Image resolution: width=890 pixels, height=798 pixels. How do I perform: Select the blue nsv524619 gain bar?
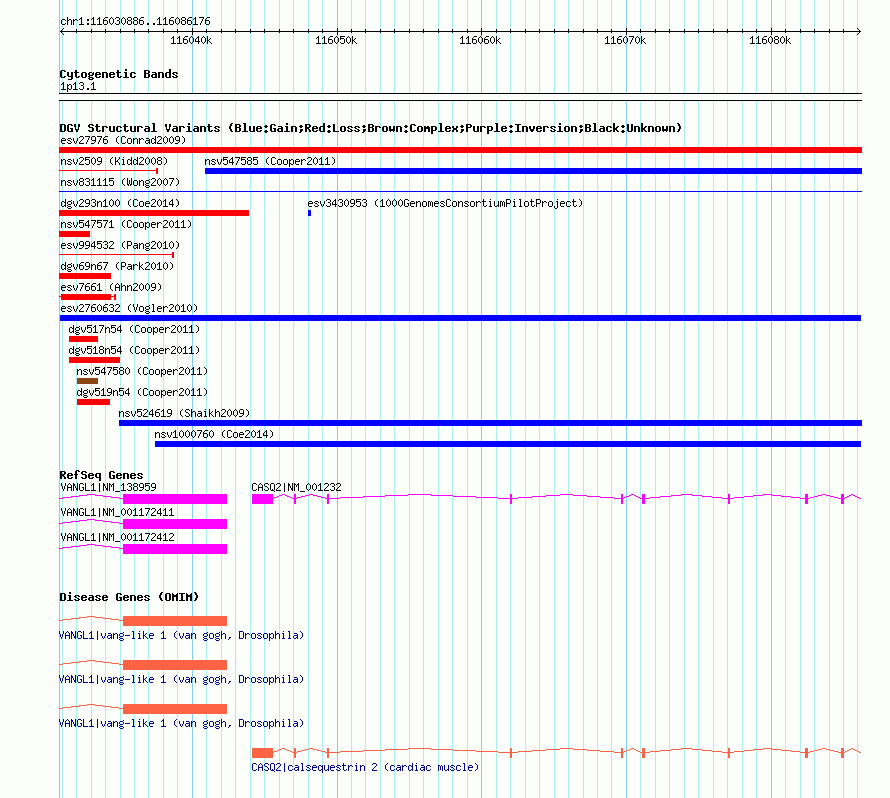pos(490,423)
